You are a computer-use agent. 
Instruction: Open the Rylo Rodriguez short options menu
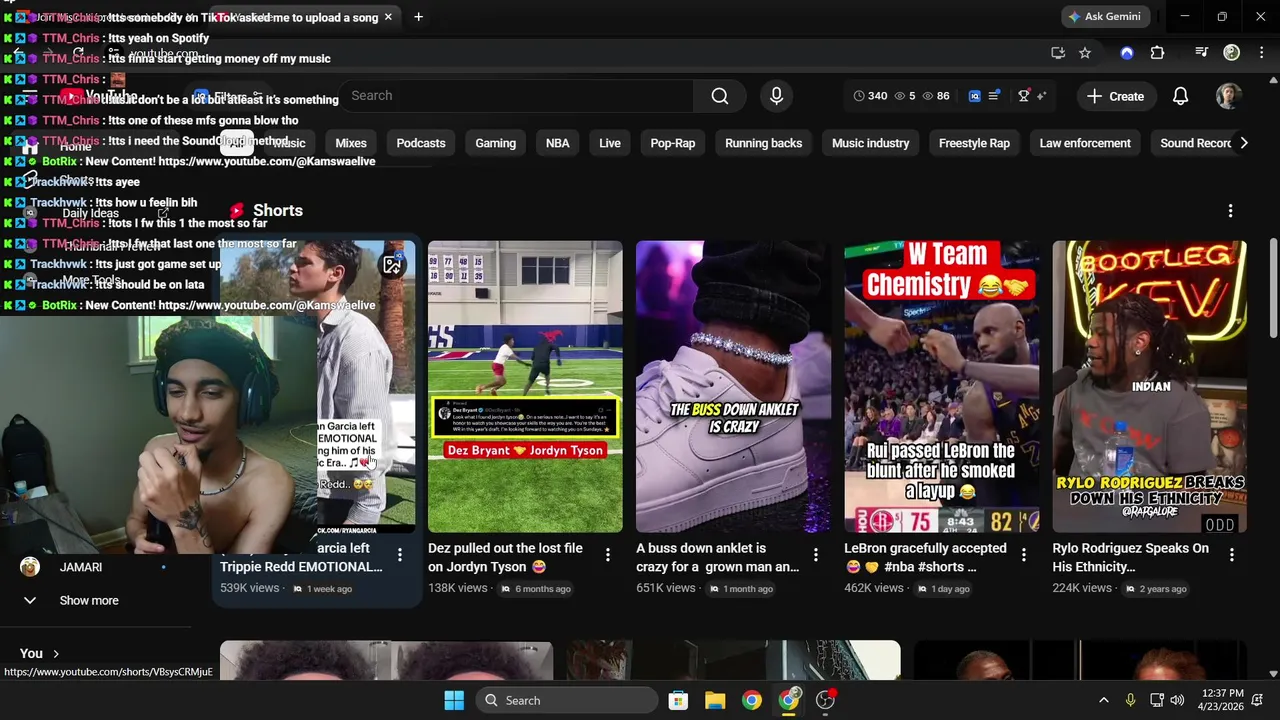coord(1231,555)
